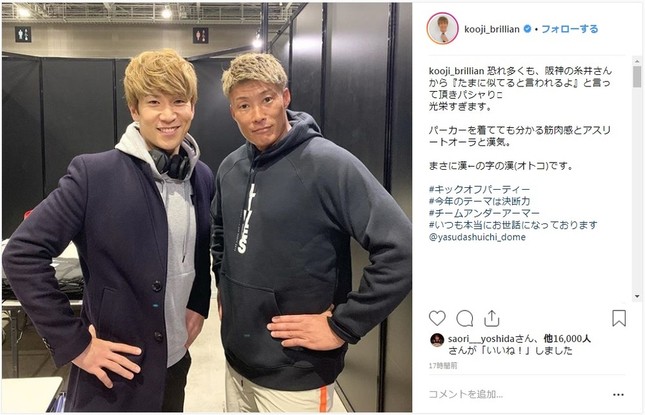This screenshot has width=645, height=415.
Task: Click caption scrollbar down arrow
Action: point(637,296)
